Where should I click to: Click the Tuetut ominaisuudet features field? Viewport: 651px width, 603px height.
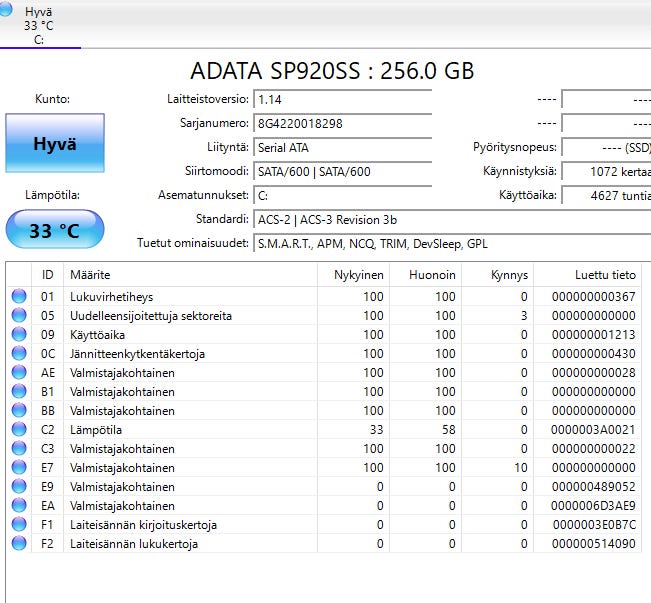pos(450,244)
